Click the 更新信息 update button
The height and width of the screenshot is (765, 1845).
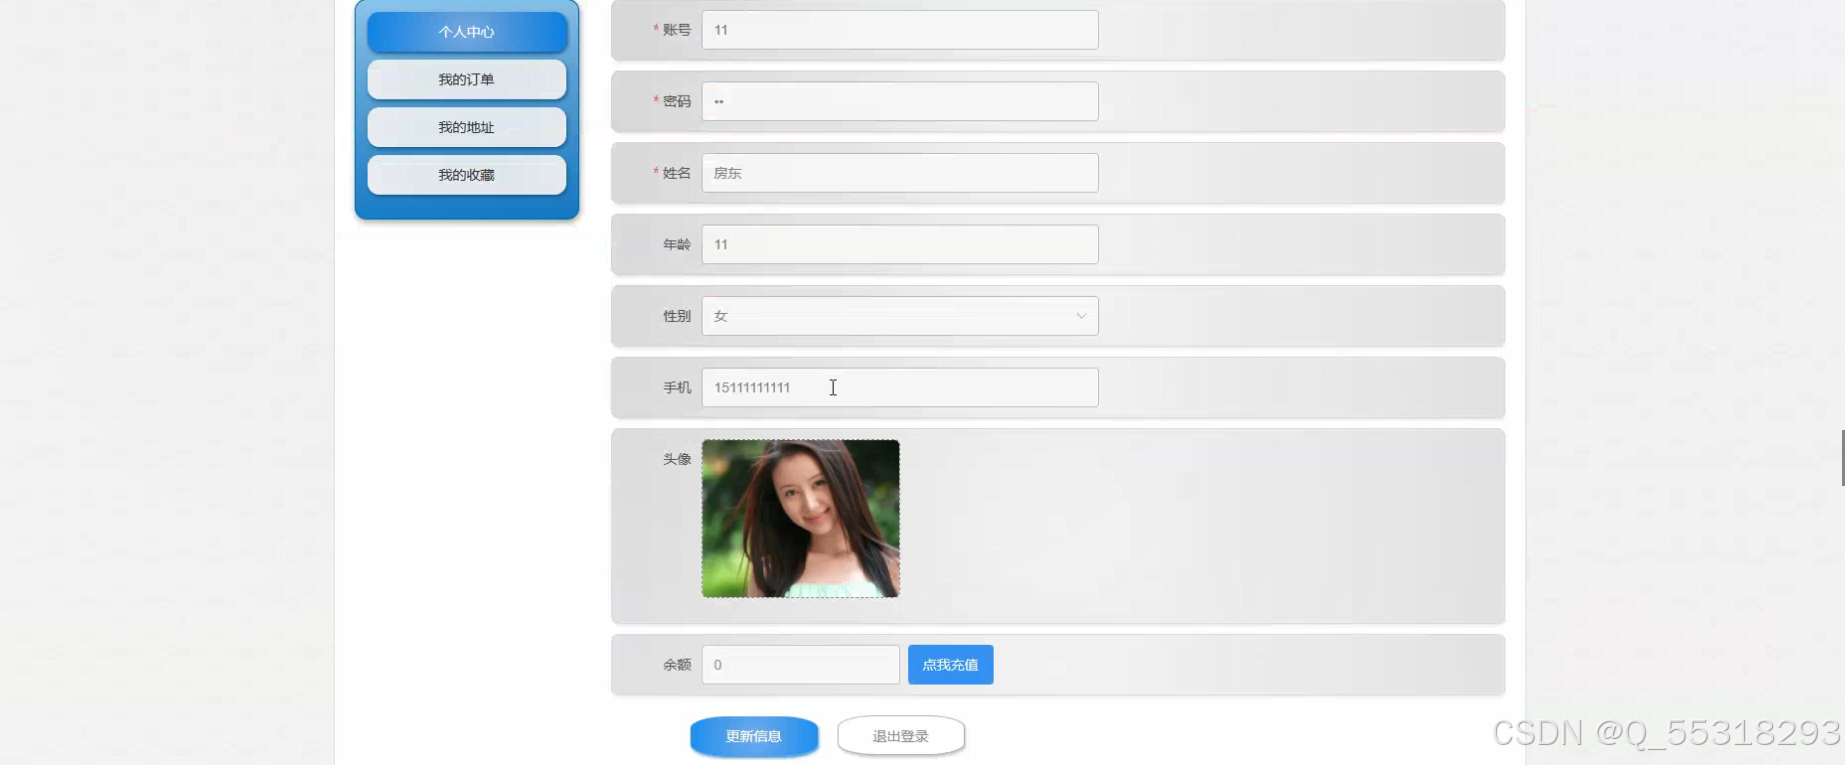point(754,736)
